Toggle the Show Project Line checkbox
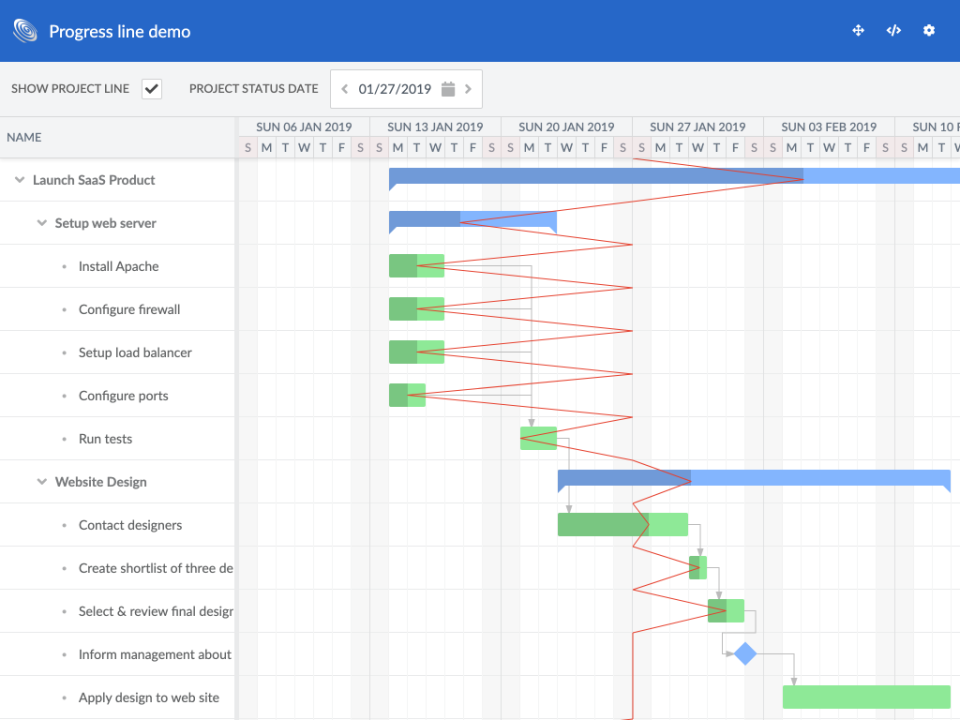Image resolution: width=960 pixels, height=720 pixels. (152, 89)
